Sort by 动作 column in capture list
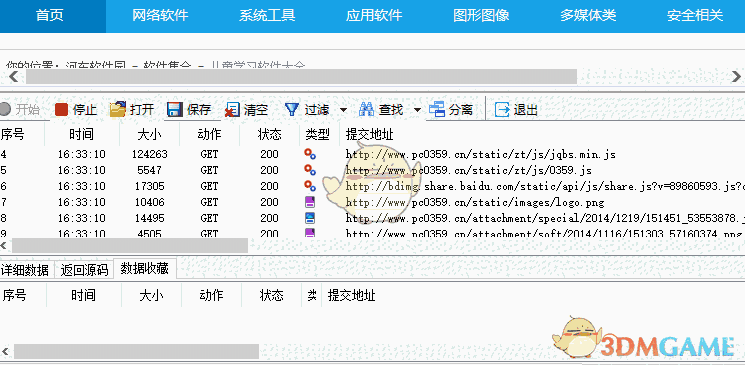The height and width of the screenshot is (365, 745). (210, 134)
